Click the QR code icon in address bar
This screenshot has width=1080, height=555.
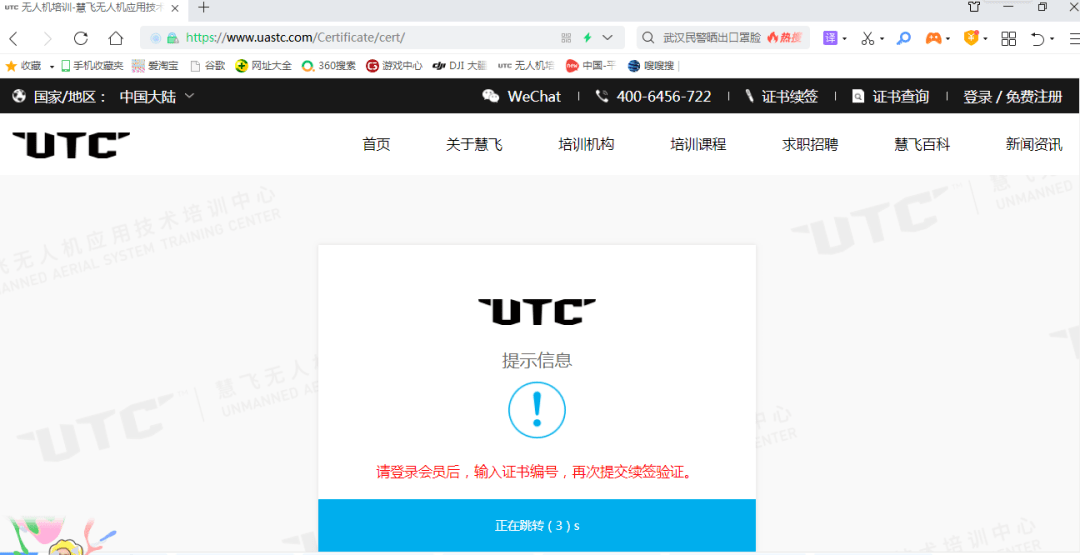(x=566, y=38)
